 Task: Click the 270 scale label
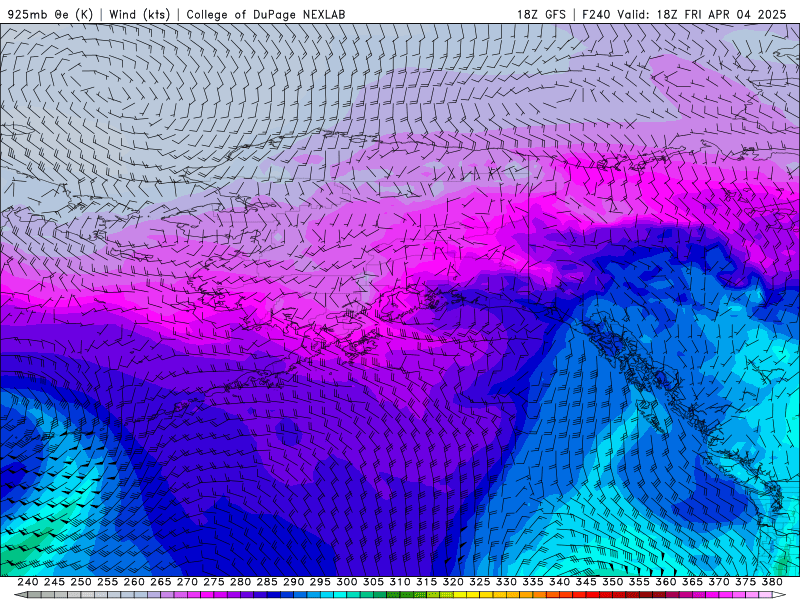coord(187,582)
